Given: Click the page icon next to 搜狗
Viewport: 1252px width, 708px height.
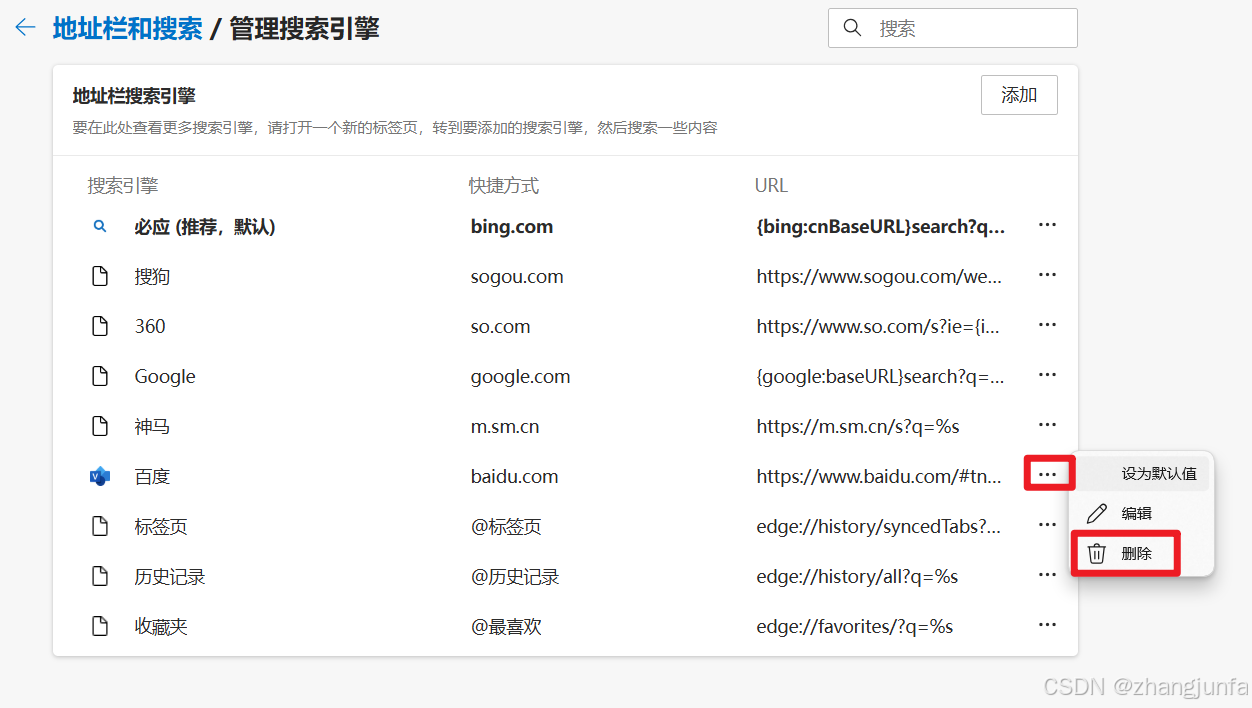Looking at the screenshot, I should tap(100, 277).
